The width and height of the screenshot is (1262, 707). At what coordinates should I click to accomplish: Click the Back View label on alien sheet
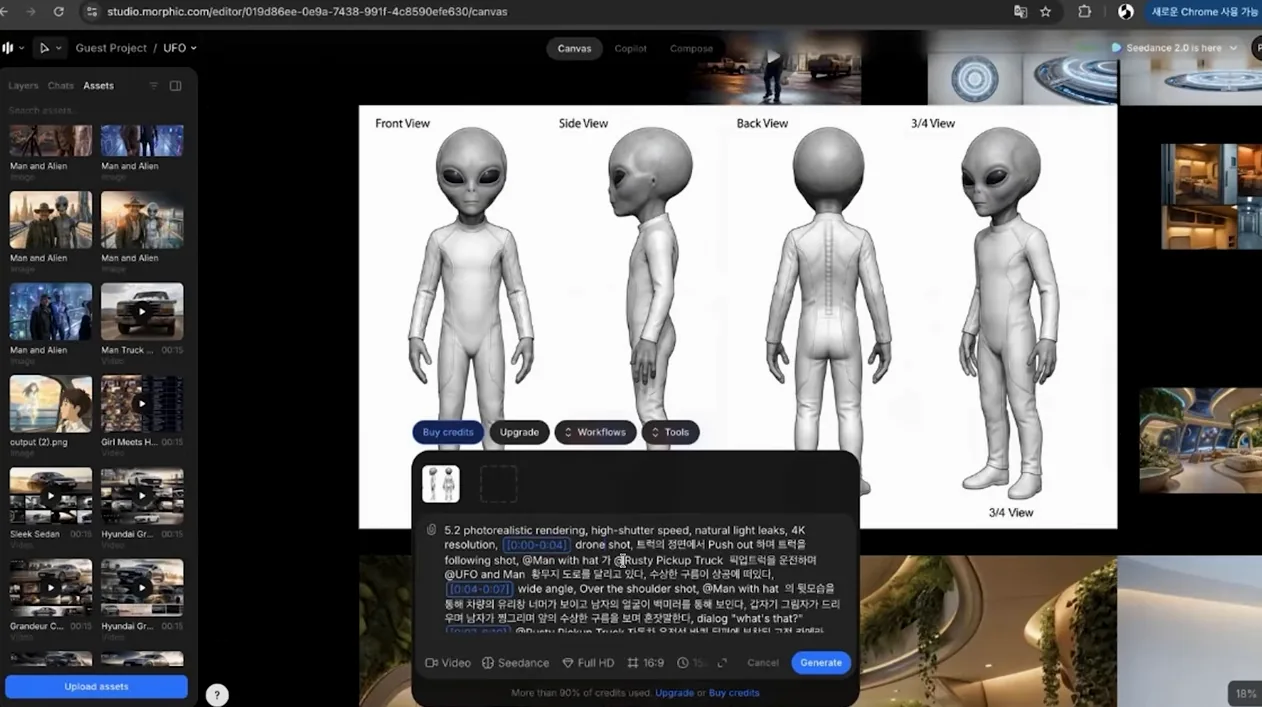click(x=762, y=124)
